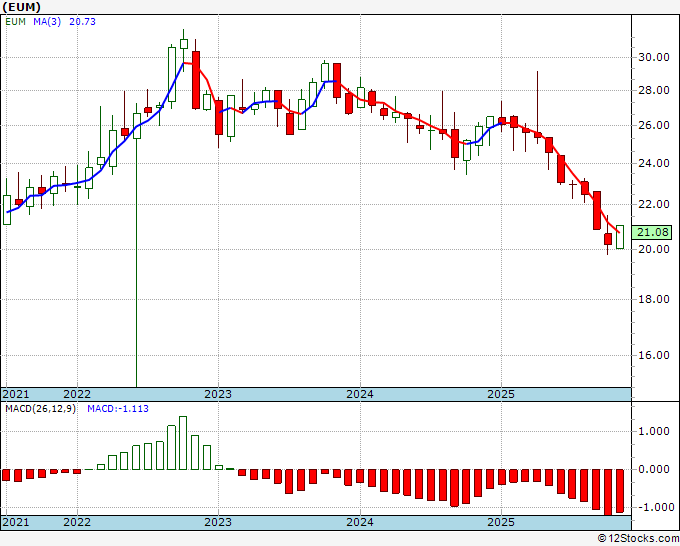Click the 28.00 price axis label
Image resolution: width=680 pixels, height=546 pixels.
tap(654, 90)
